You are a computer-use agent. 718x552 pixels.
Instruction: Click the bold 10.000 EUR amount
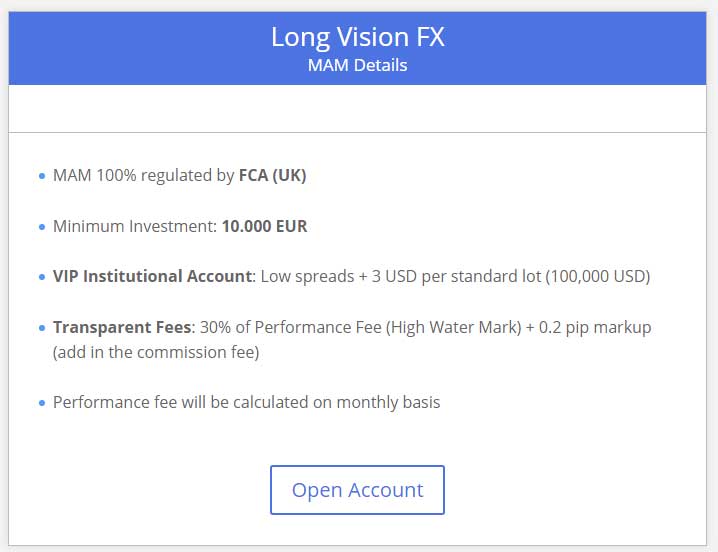[x=264, y=226]
